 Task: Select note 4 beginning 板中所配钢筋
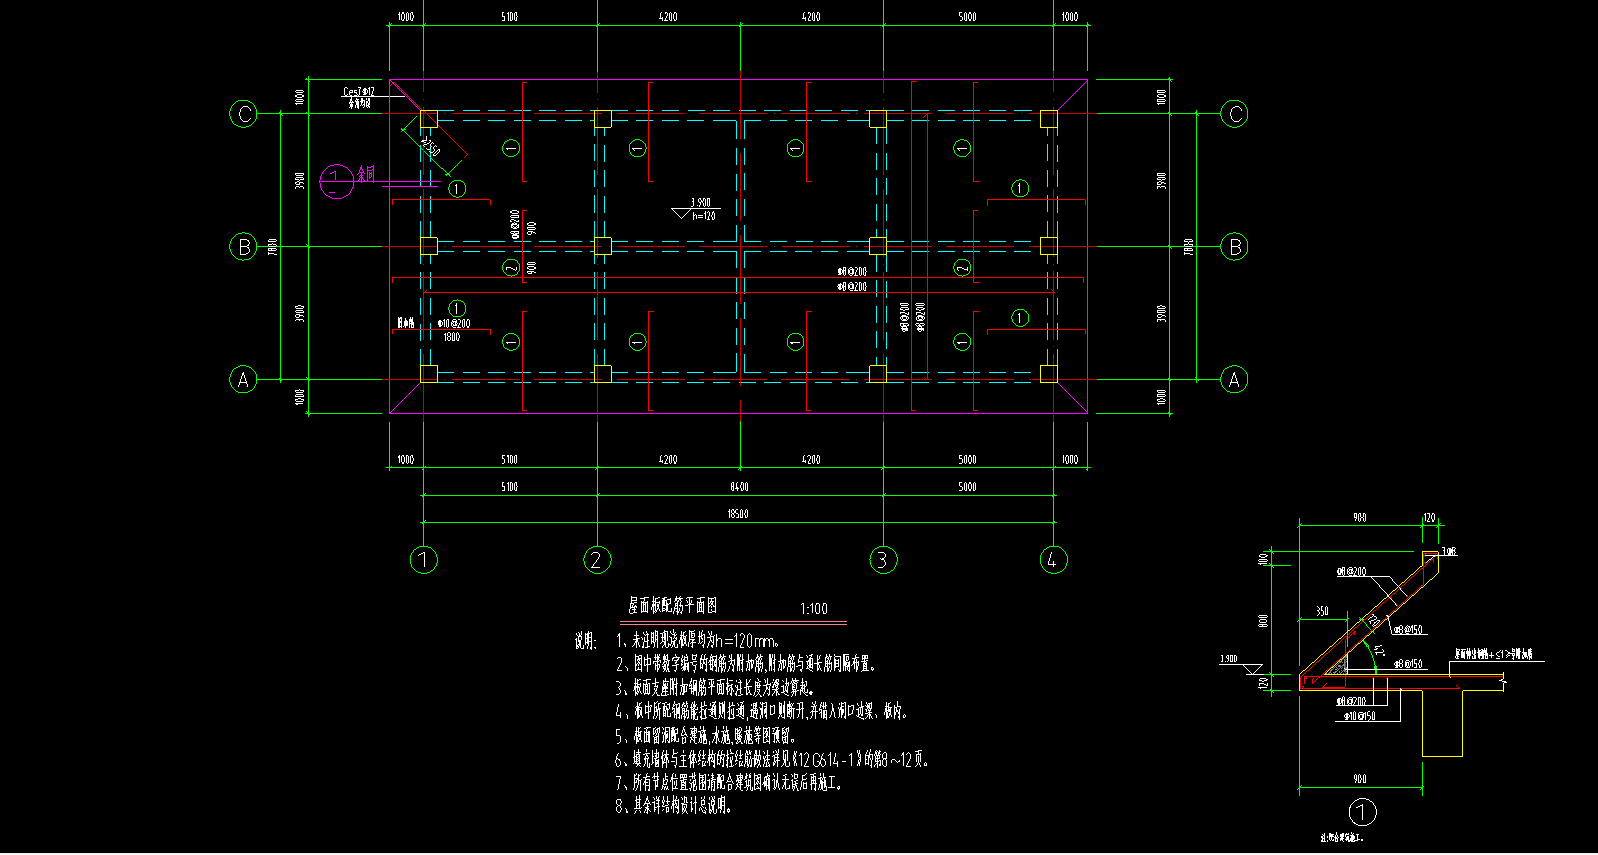tap(762, 711)
